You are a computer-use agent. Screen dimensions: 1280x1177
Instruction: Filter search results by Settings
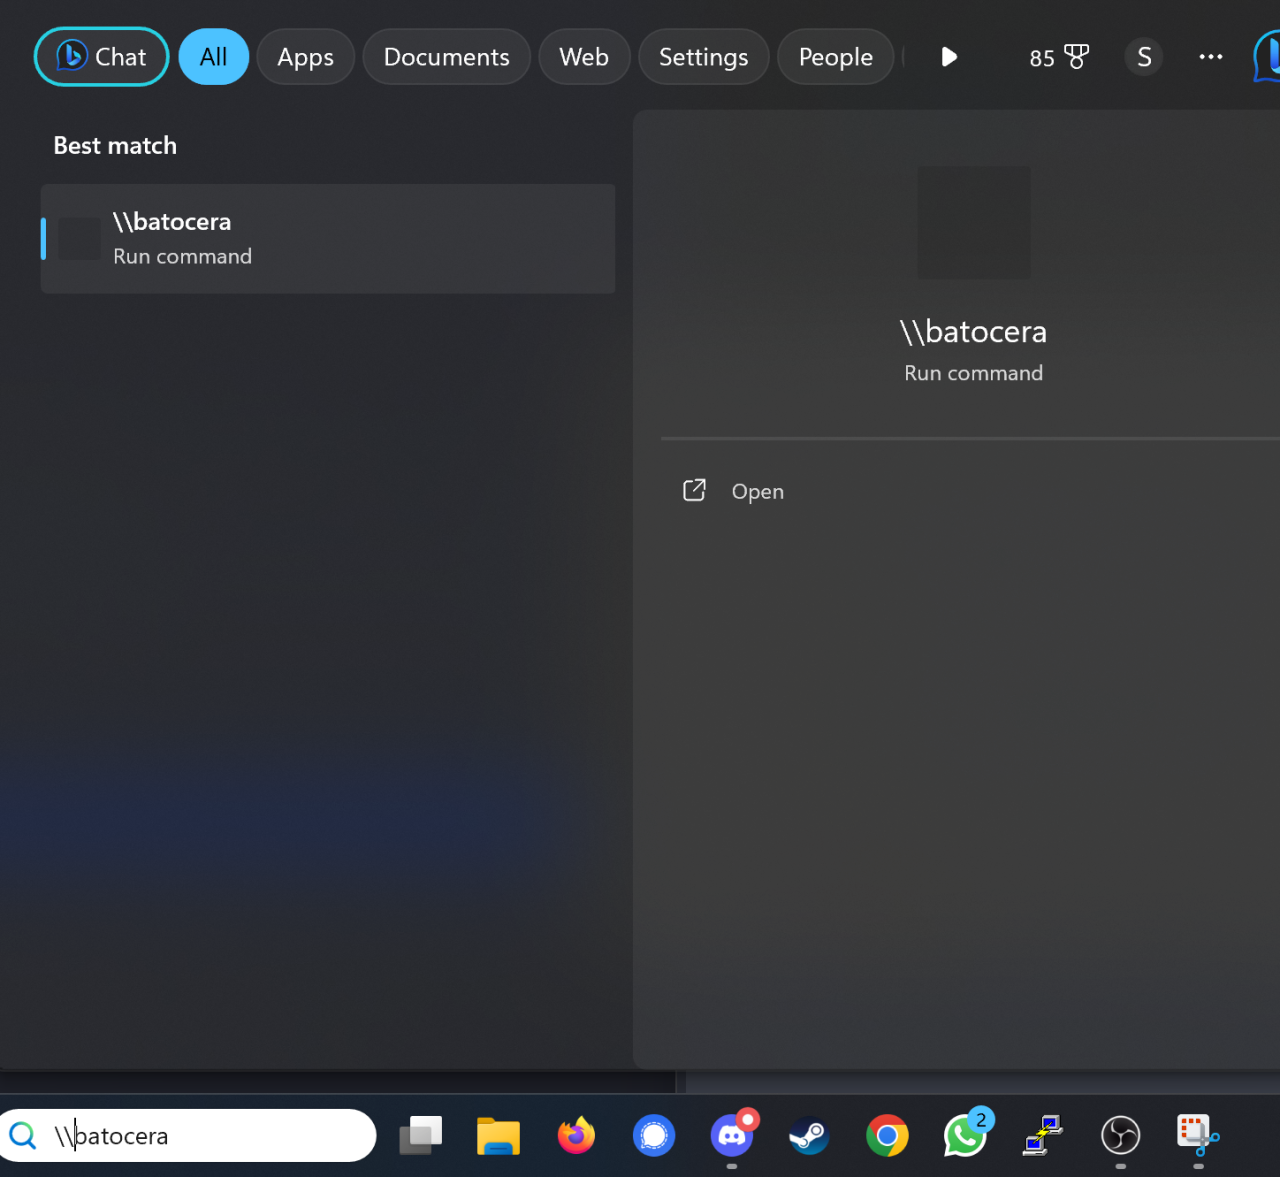[x=703, y=57]
